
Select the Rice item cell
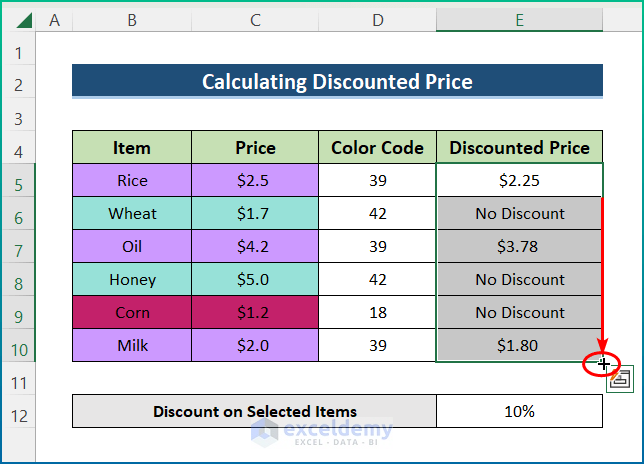coord(132,181)
